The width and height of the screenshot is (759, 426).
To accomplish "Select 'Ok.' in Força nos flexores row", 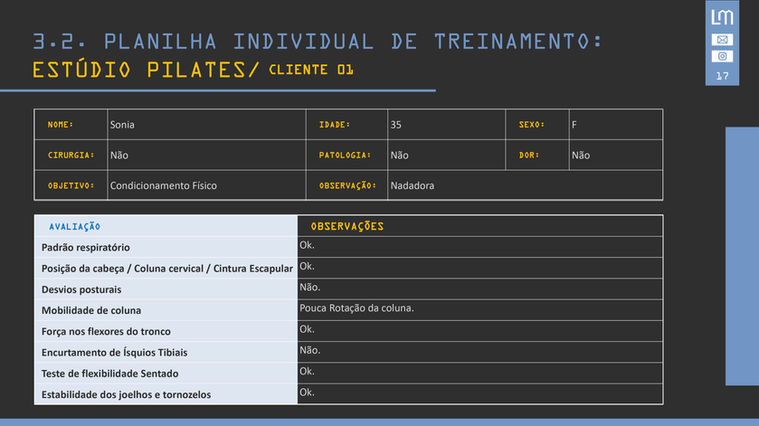I will pyautogui.click(x=307, y=329).
